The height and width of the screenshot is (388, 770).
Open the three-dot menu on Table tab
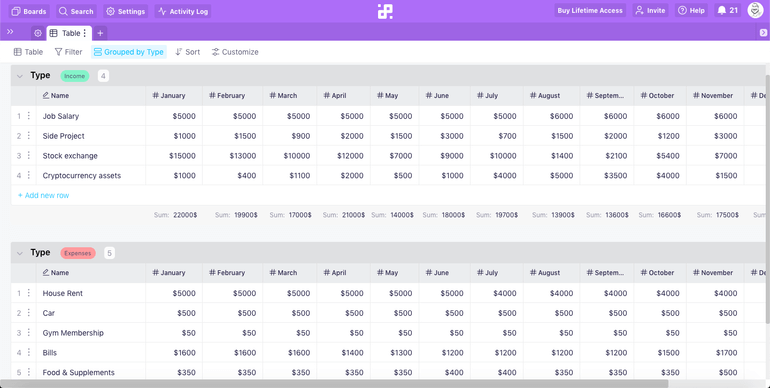(x=84, y=33)
